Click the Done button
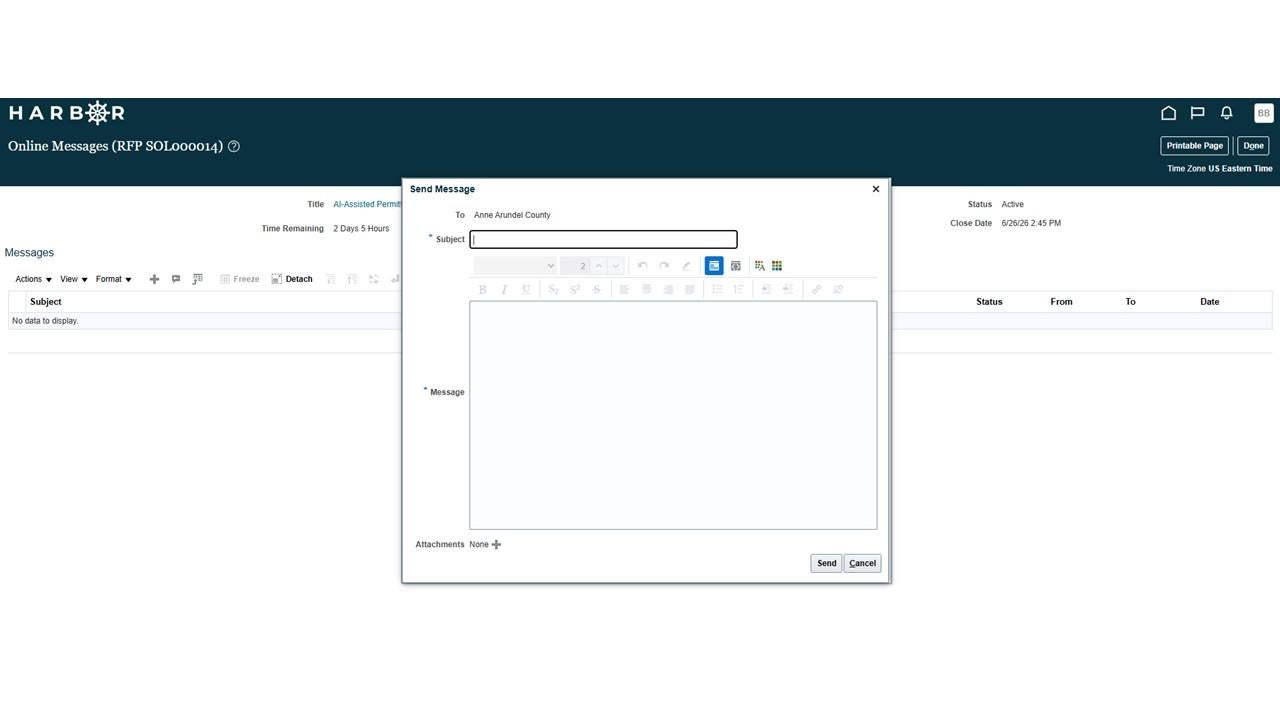 [1253, 146]
